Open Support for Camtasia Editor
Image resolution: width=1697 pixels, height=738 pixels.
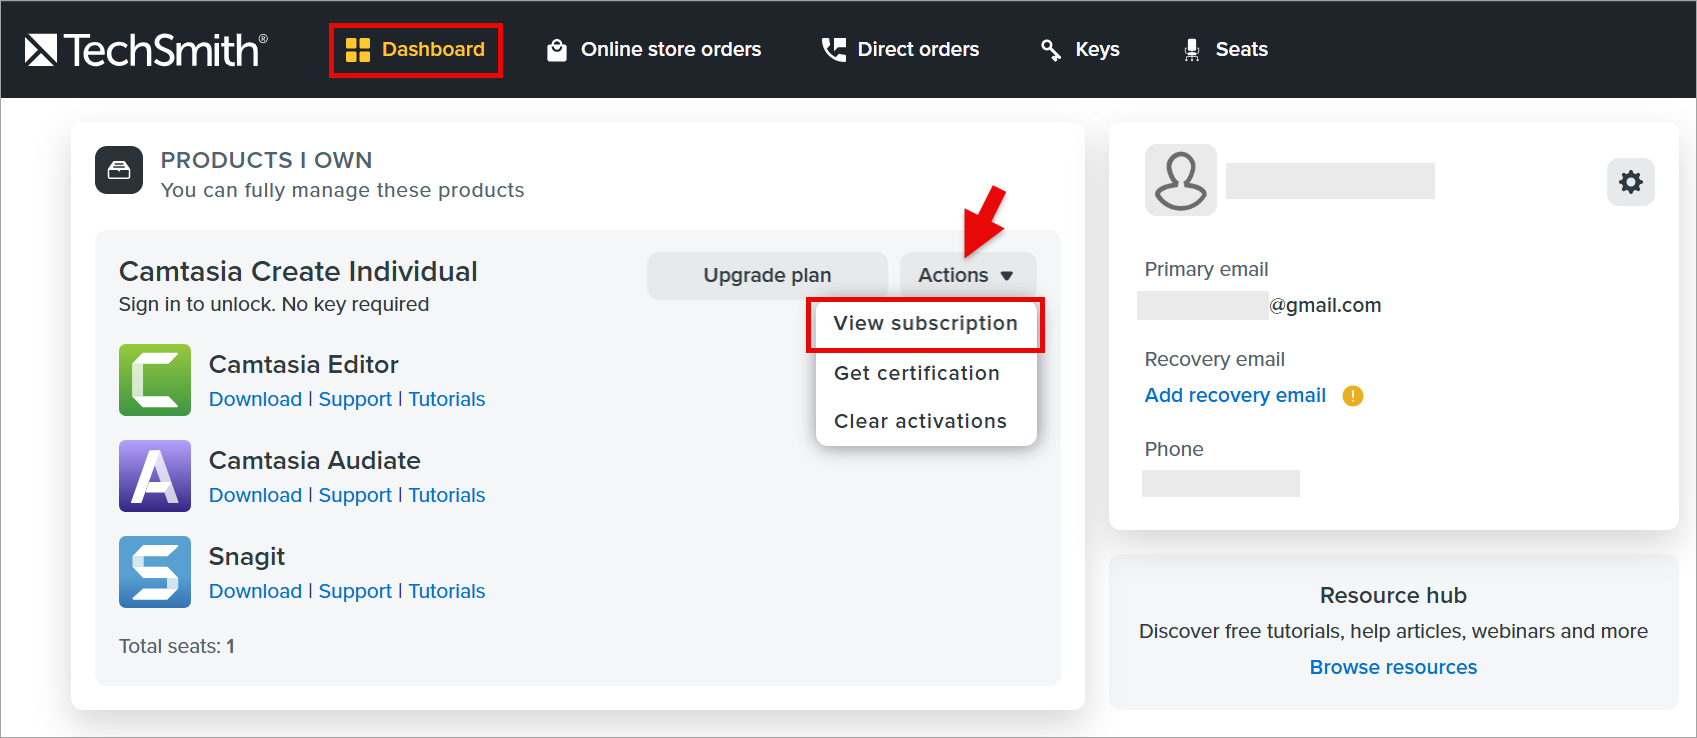pyautogui.click(x=355, y=399)
